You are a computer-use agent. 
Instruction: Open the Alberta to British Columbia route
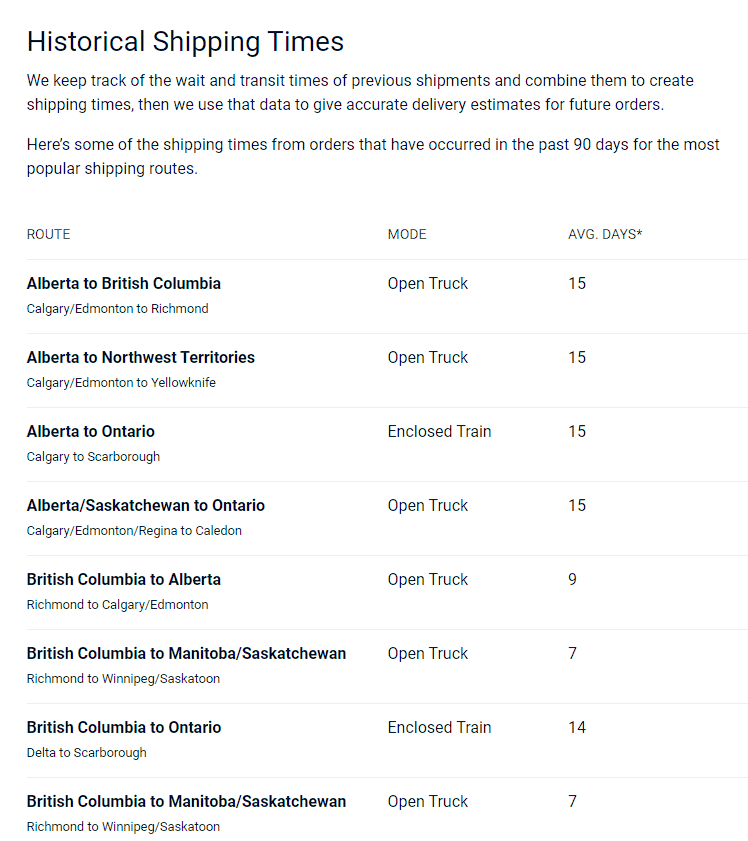[124, 283]
